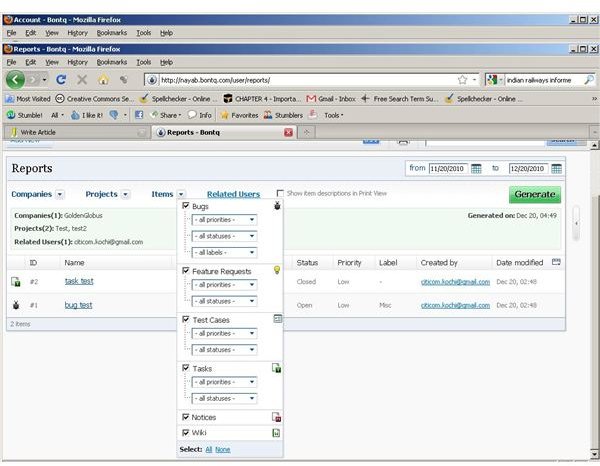Click the Notices icon in items dropdown
The width and height of the screenshot is (600, 466).
[x=277, y=417]
